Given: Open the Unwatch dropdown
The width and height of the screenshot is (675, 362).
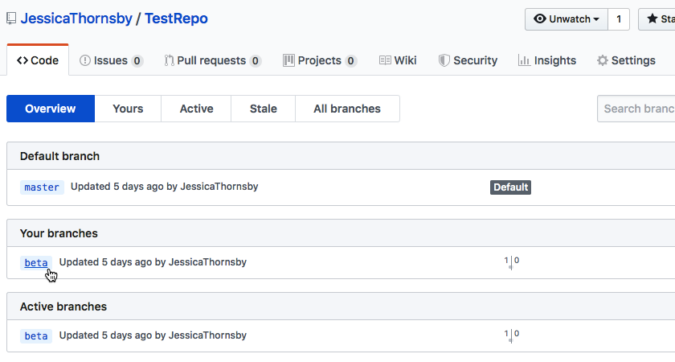Looking at the screenshot, I should [566, 19].
